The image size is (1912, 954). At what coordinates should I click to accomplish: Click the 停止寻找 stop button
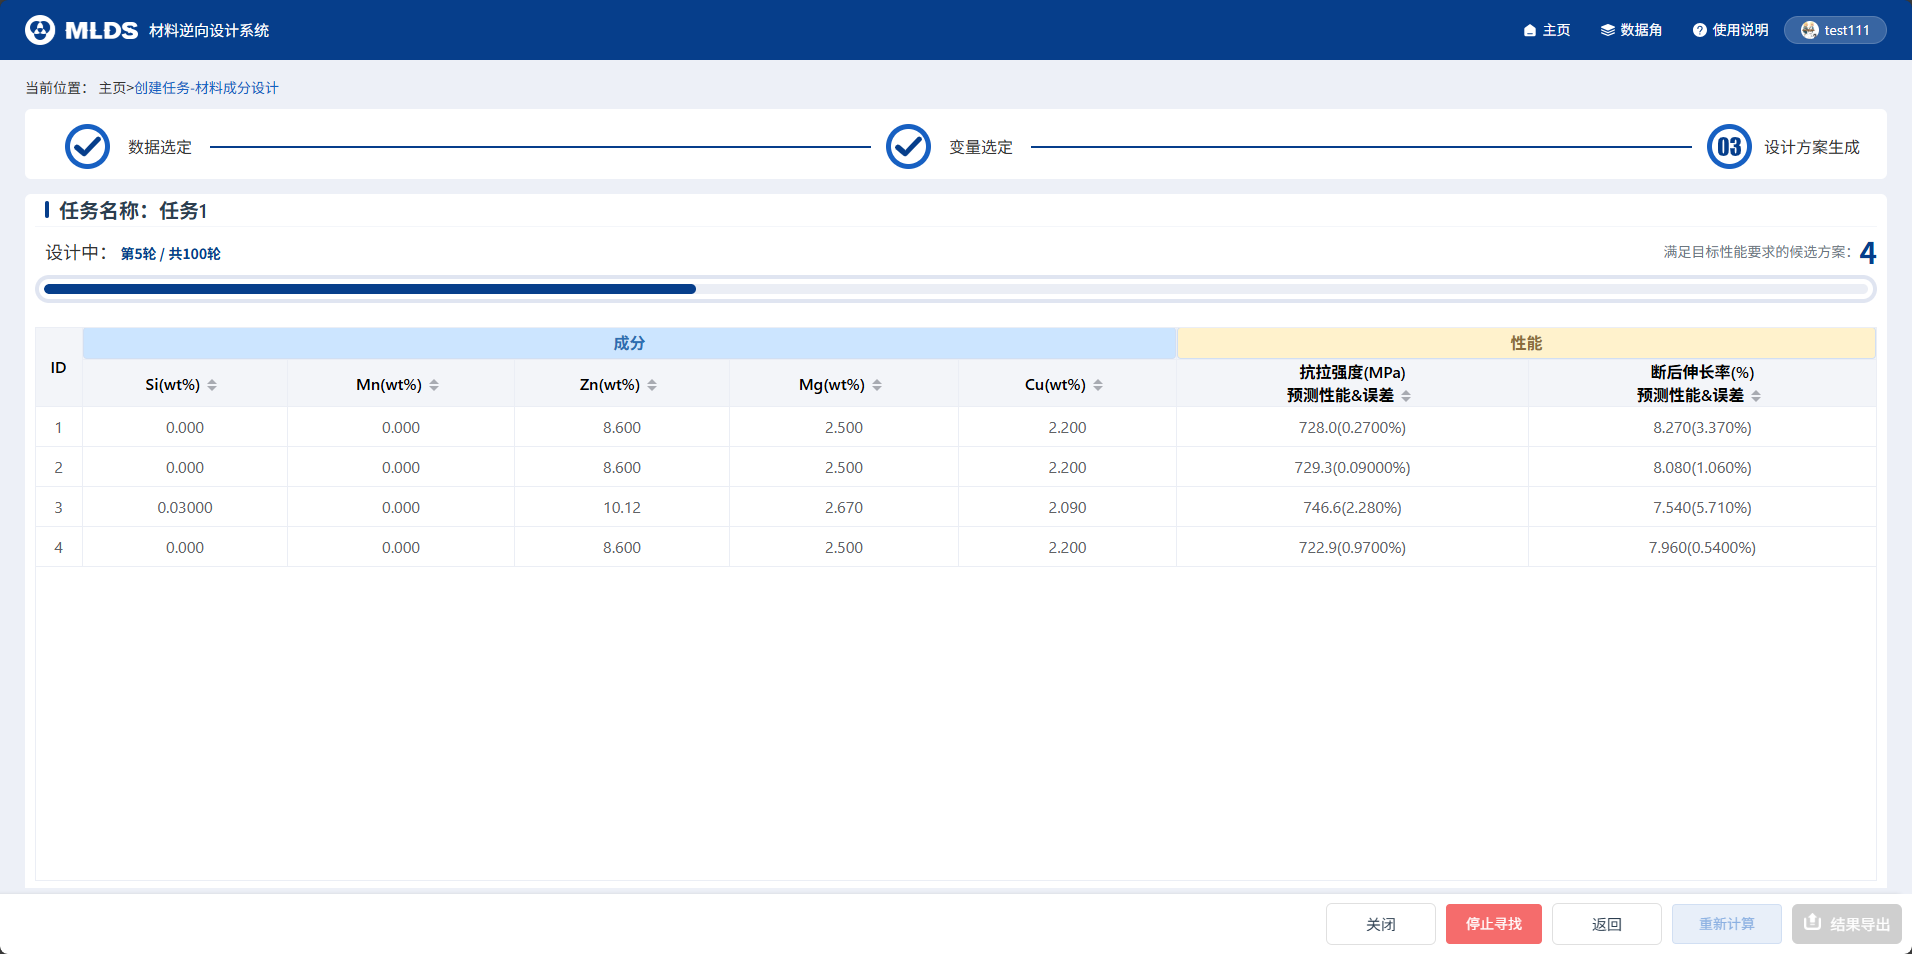(x=1493, y=924)
